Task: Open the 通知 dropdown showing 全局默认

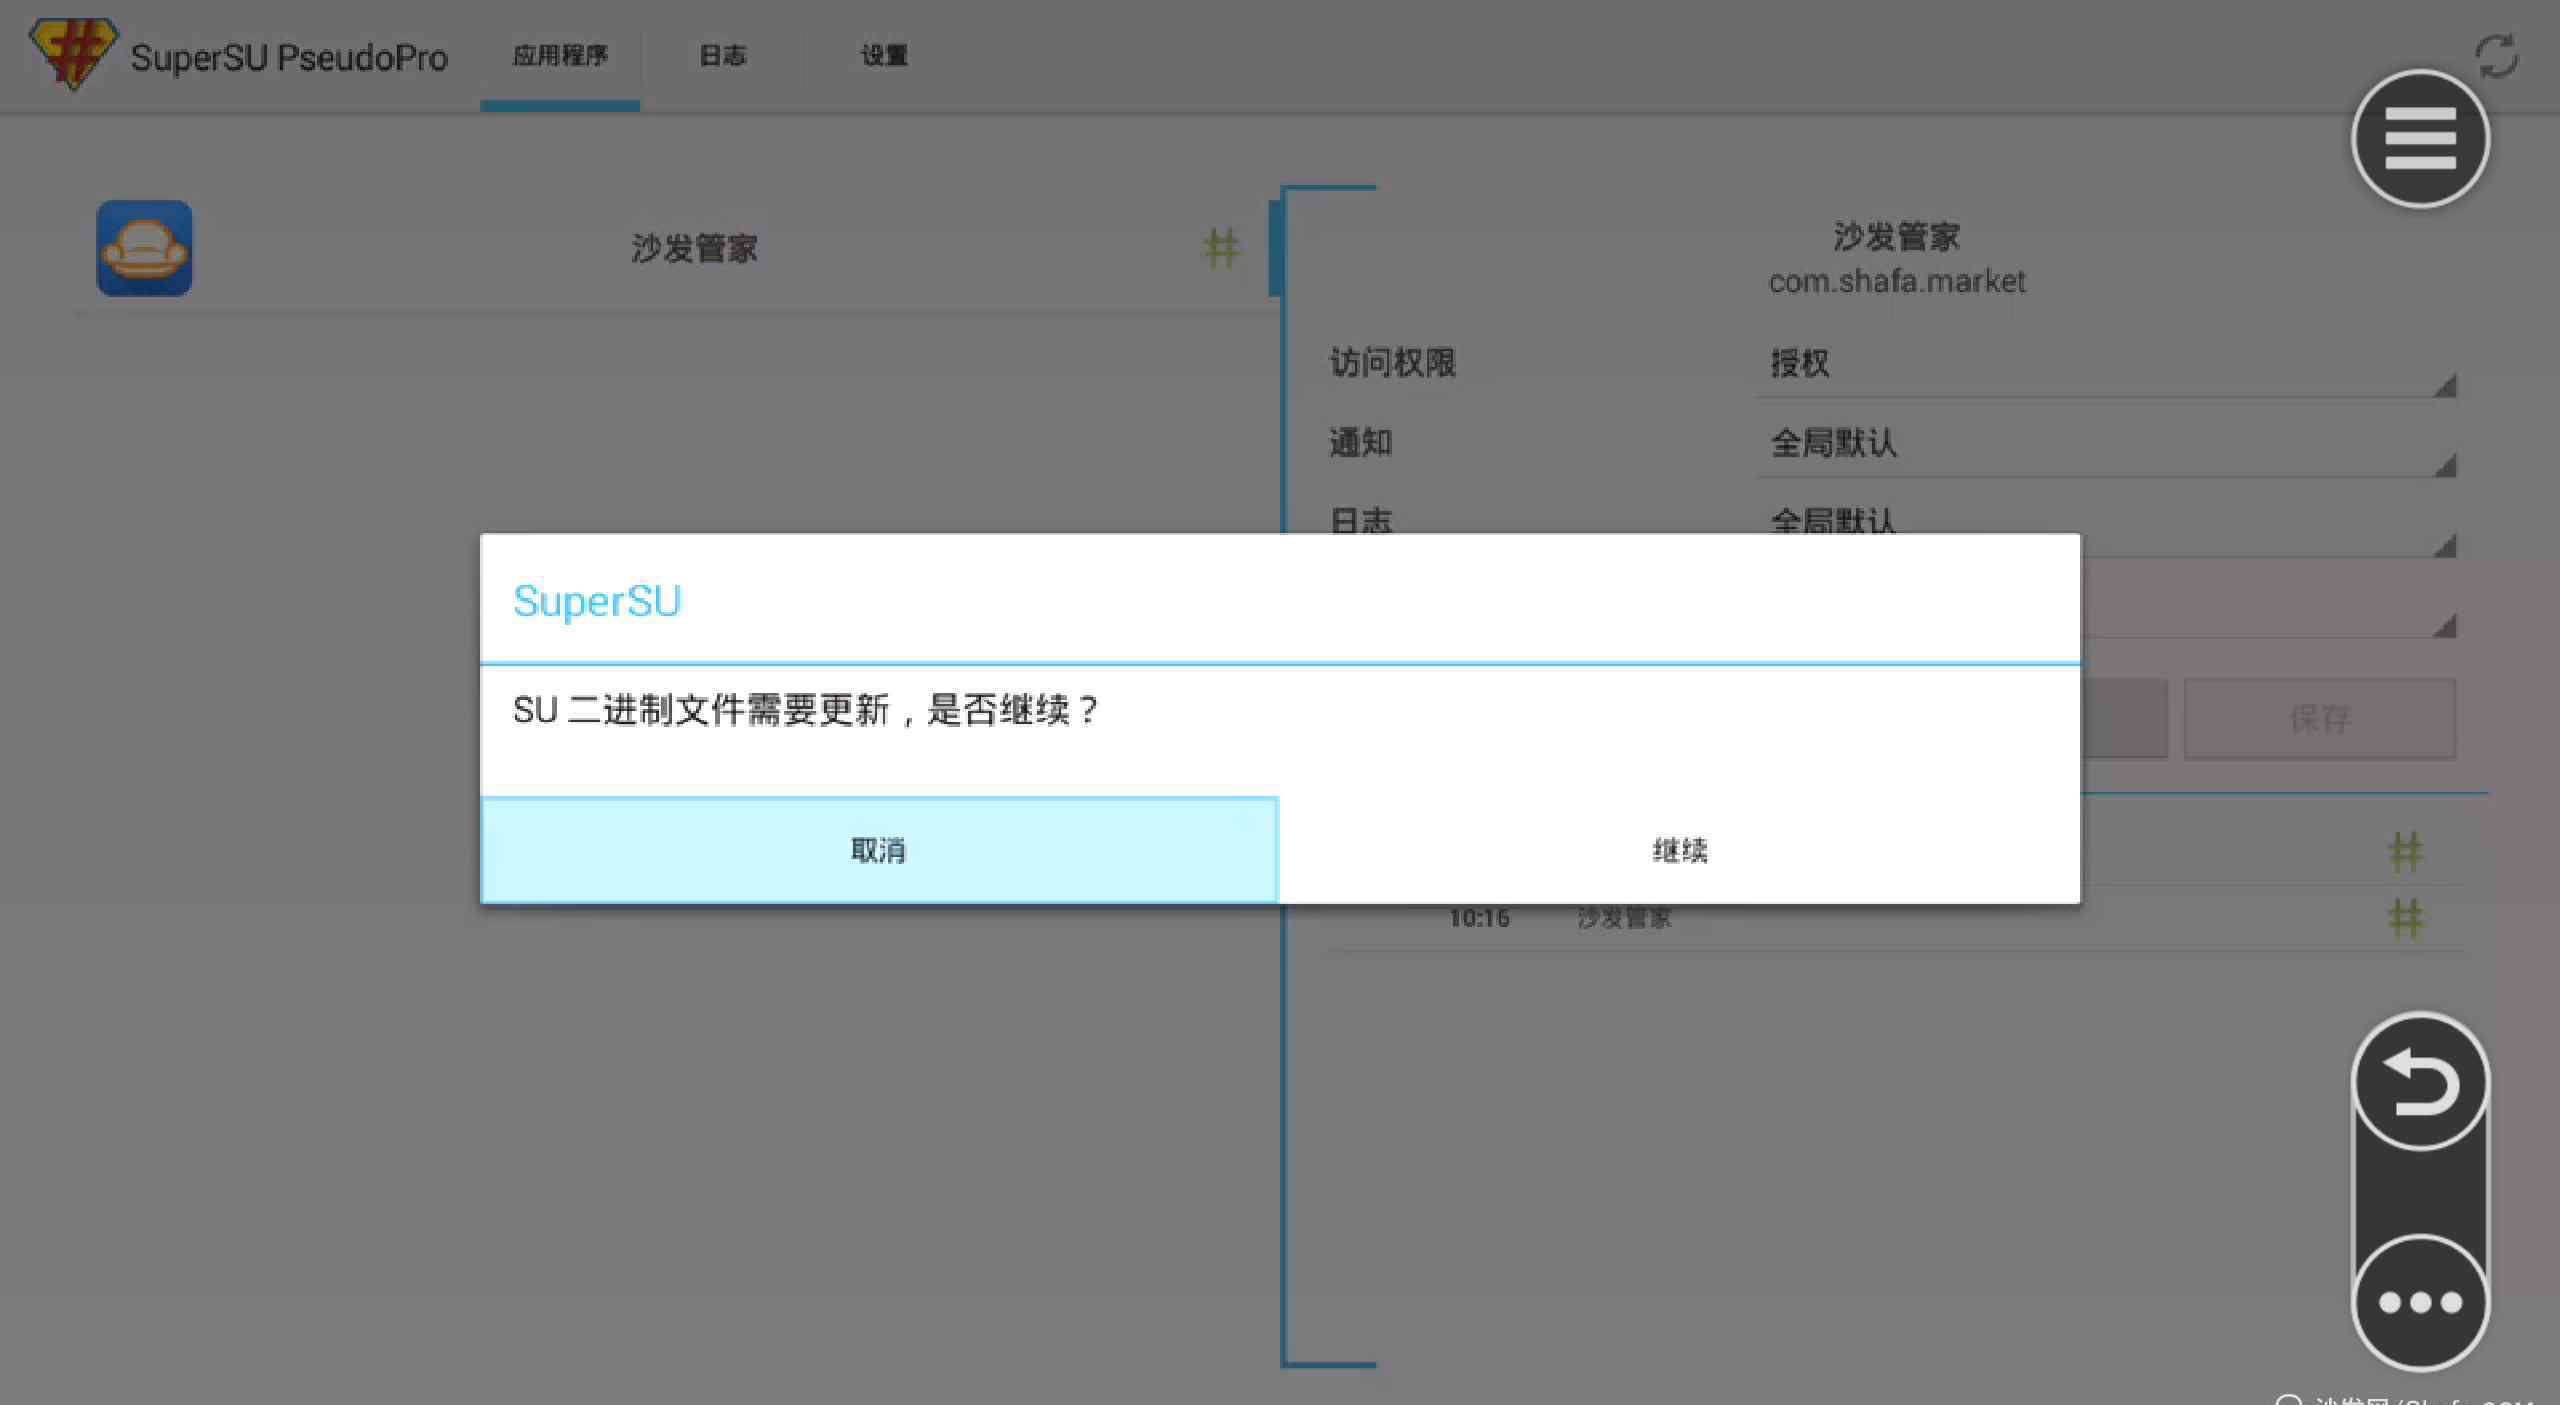Action: [x=2106, y=444]
